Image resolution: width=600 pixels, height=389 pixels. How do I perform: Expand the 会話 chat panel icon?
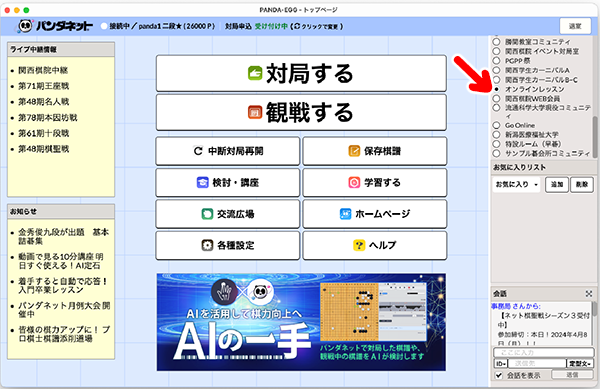coord(589,294)
